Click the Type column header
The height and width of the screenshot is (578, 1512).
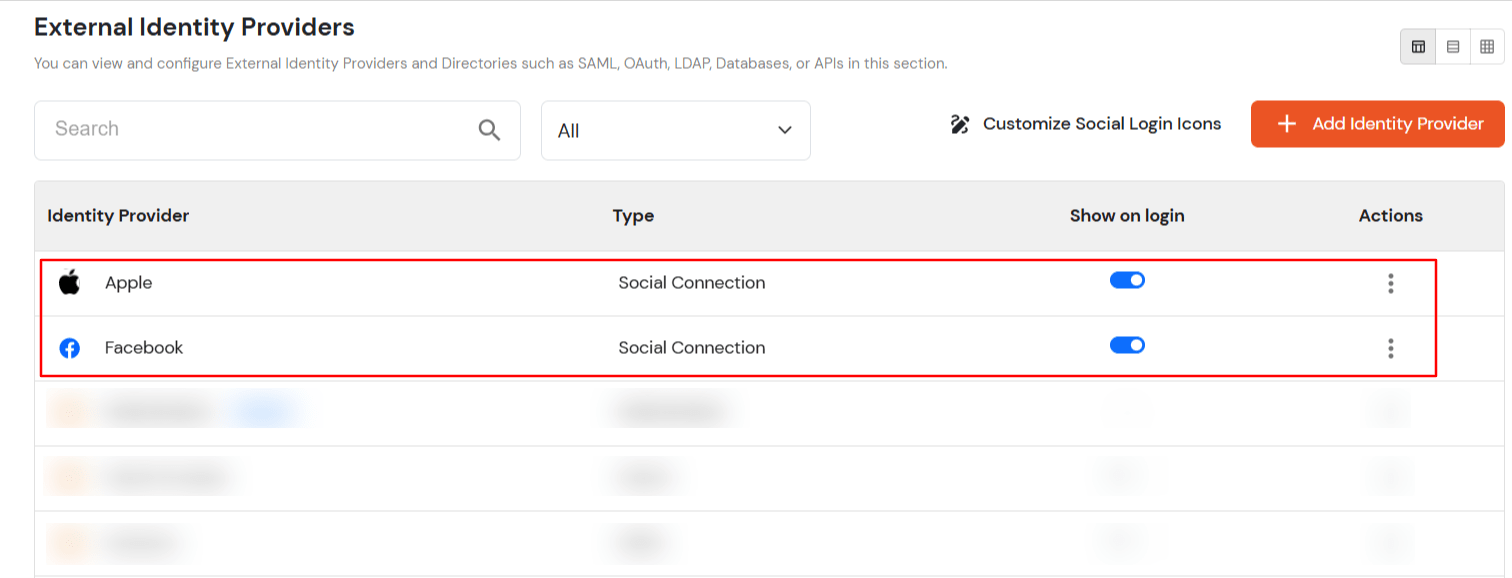click(x=633, y=215)
